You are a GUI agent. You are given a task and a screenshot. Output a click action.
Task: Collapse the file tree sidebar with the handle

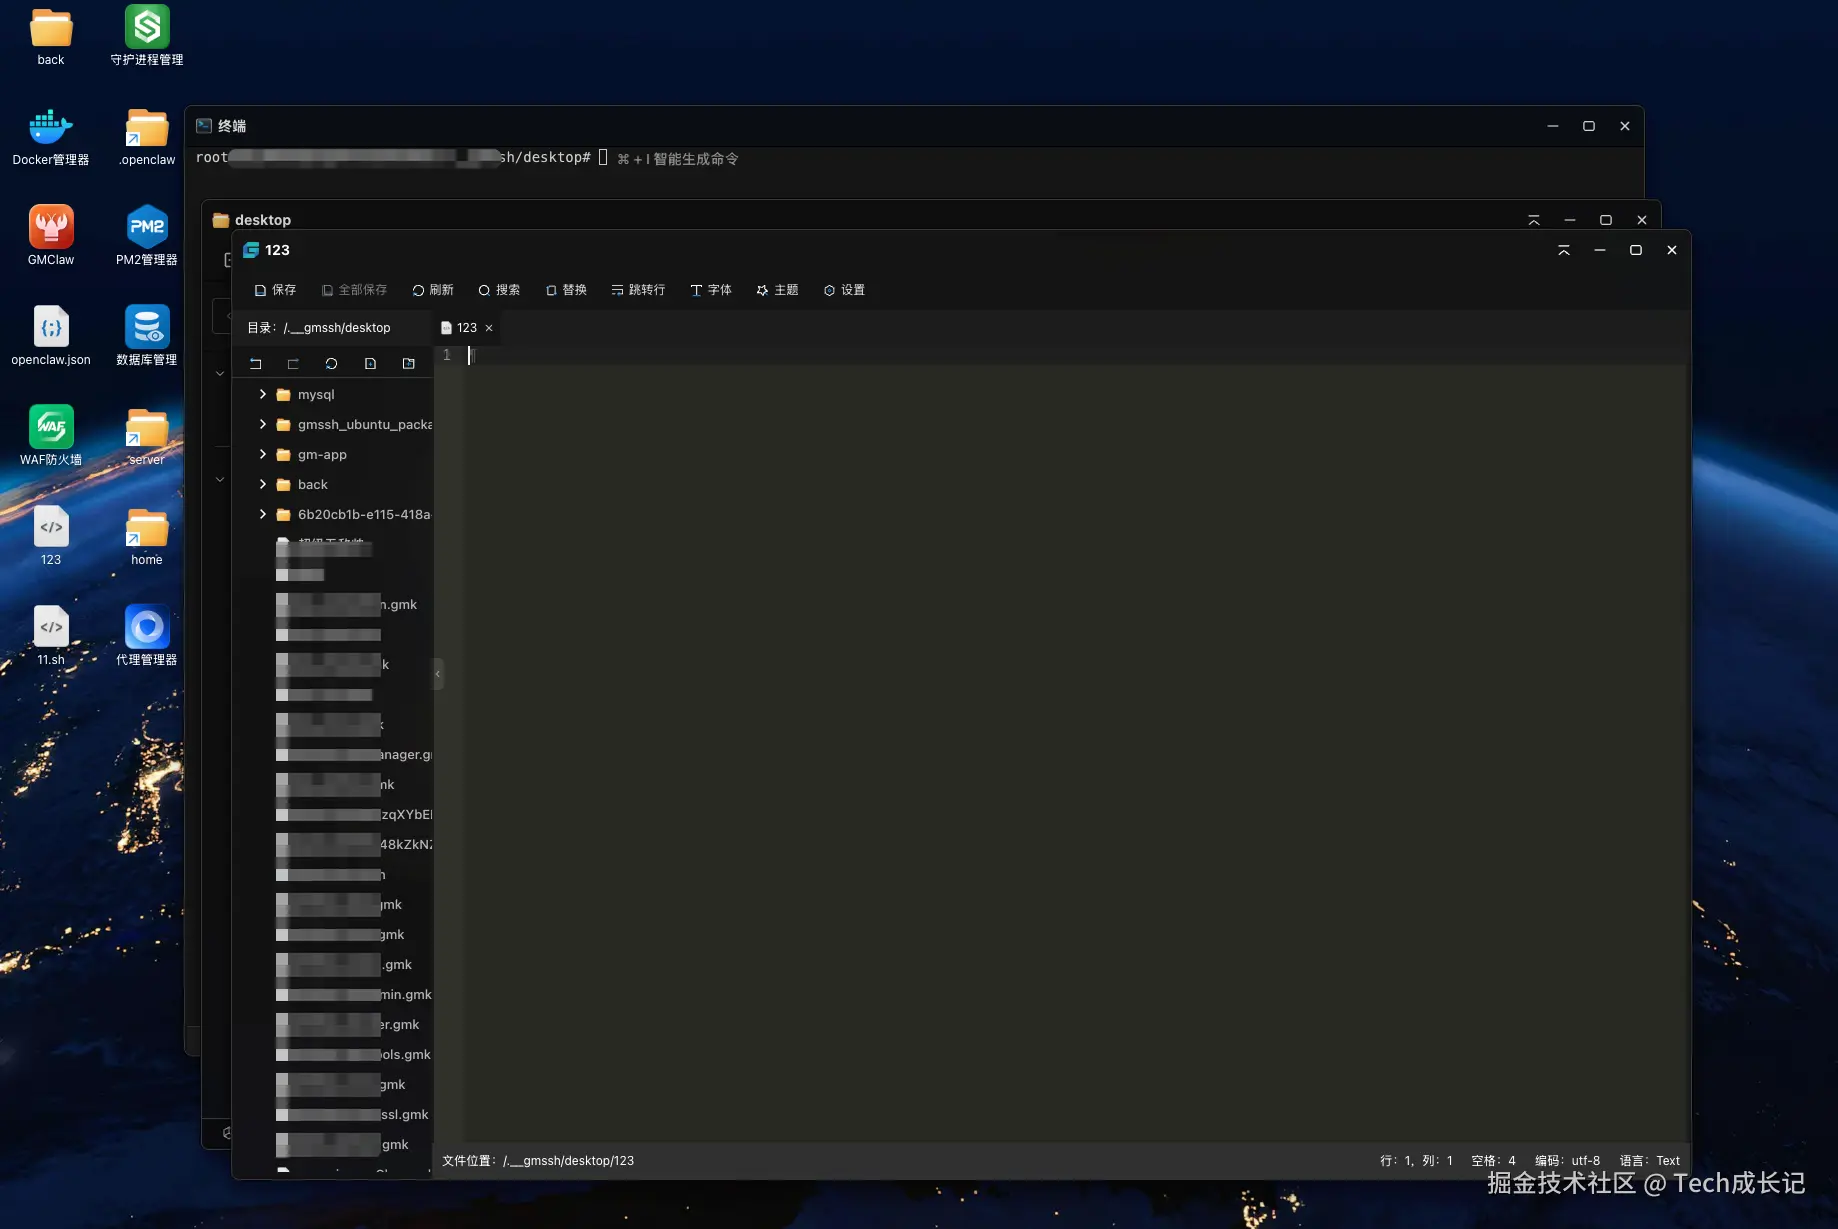coord(437,674)
